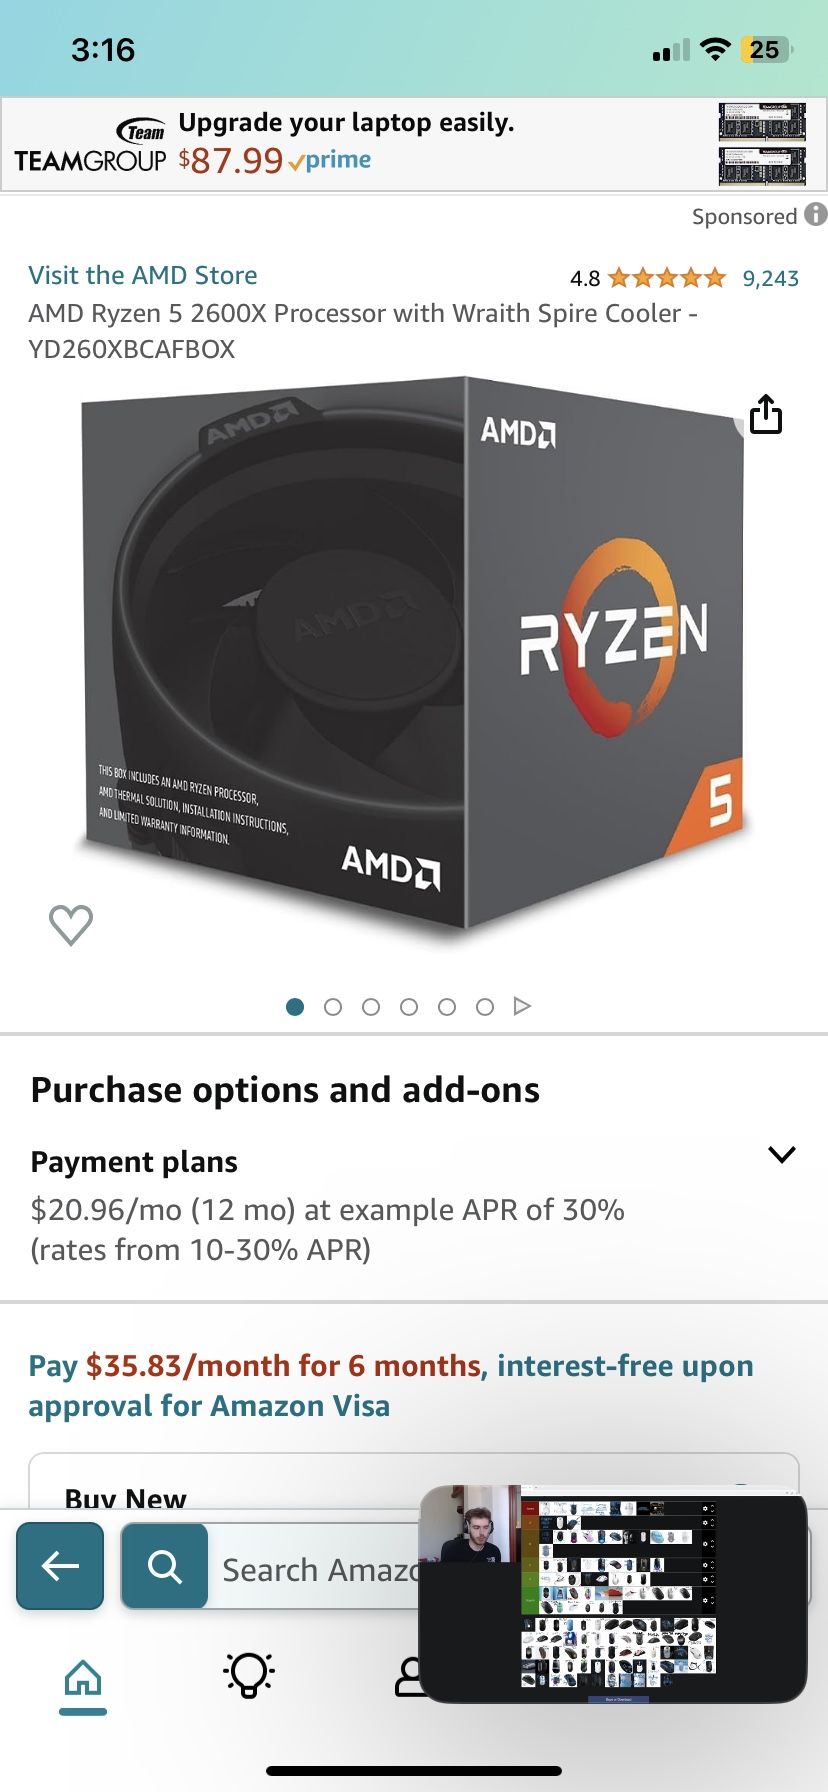828x1792 pixels.
Task: Select the sixth image carousel dot
Action: tap(485, 1007)
